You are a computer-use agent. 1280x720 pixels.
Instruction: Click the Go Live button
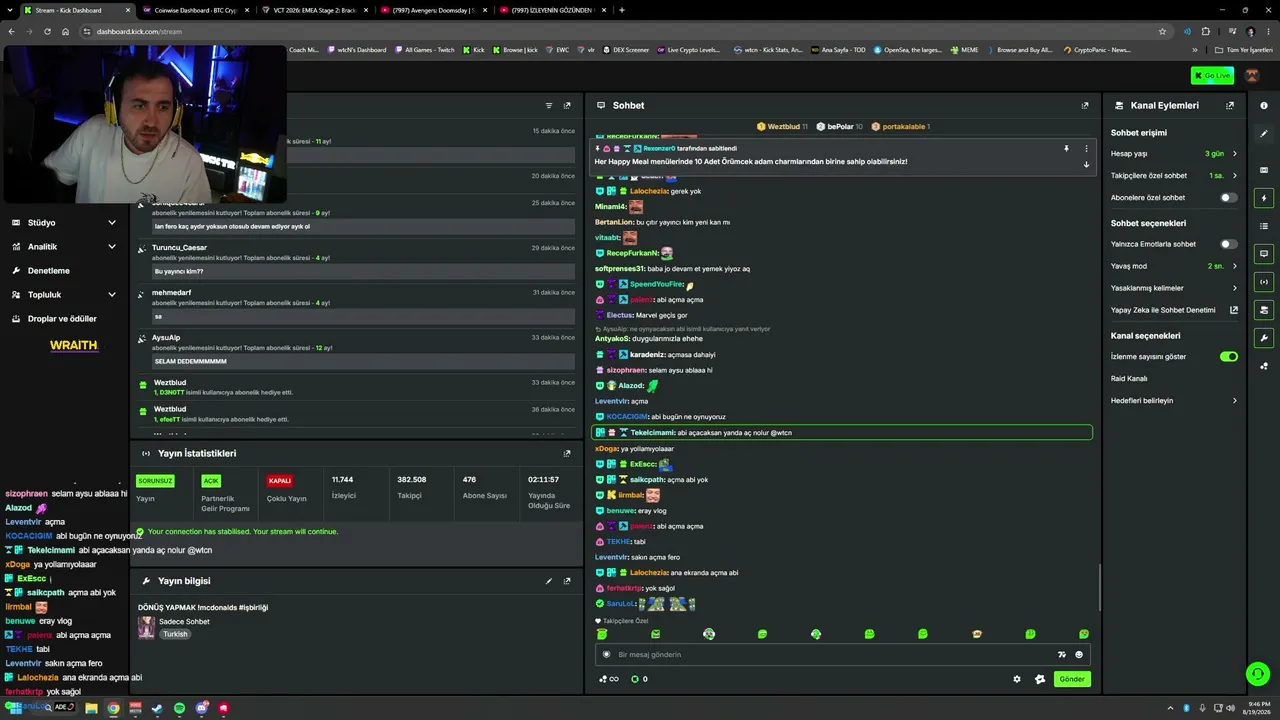tap(1212, 75)
